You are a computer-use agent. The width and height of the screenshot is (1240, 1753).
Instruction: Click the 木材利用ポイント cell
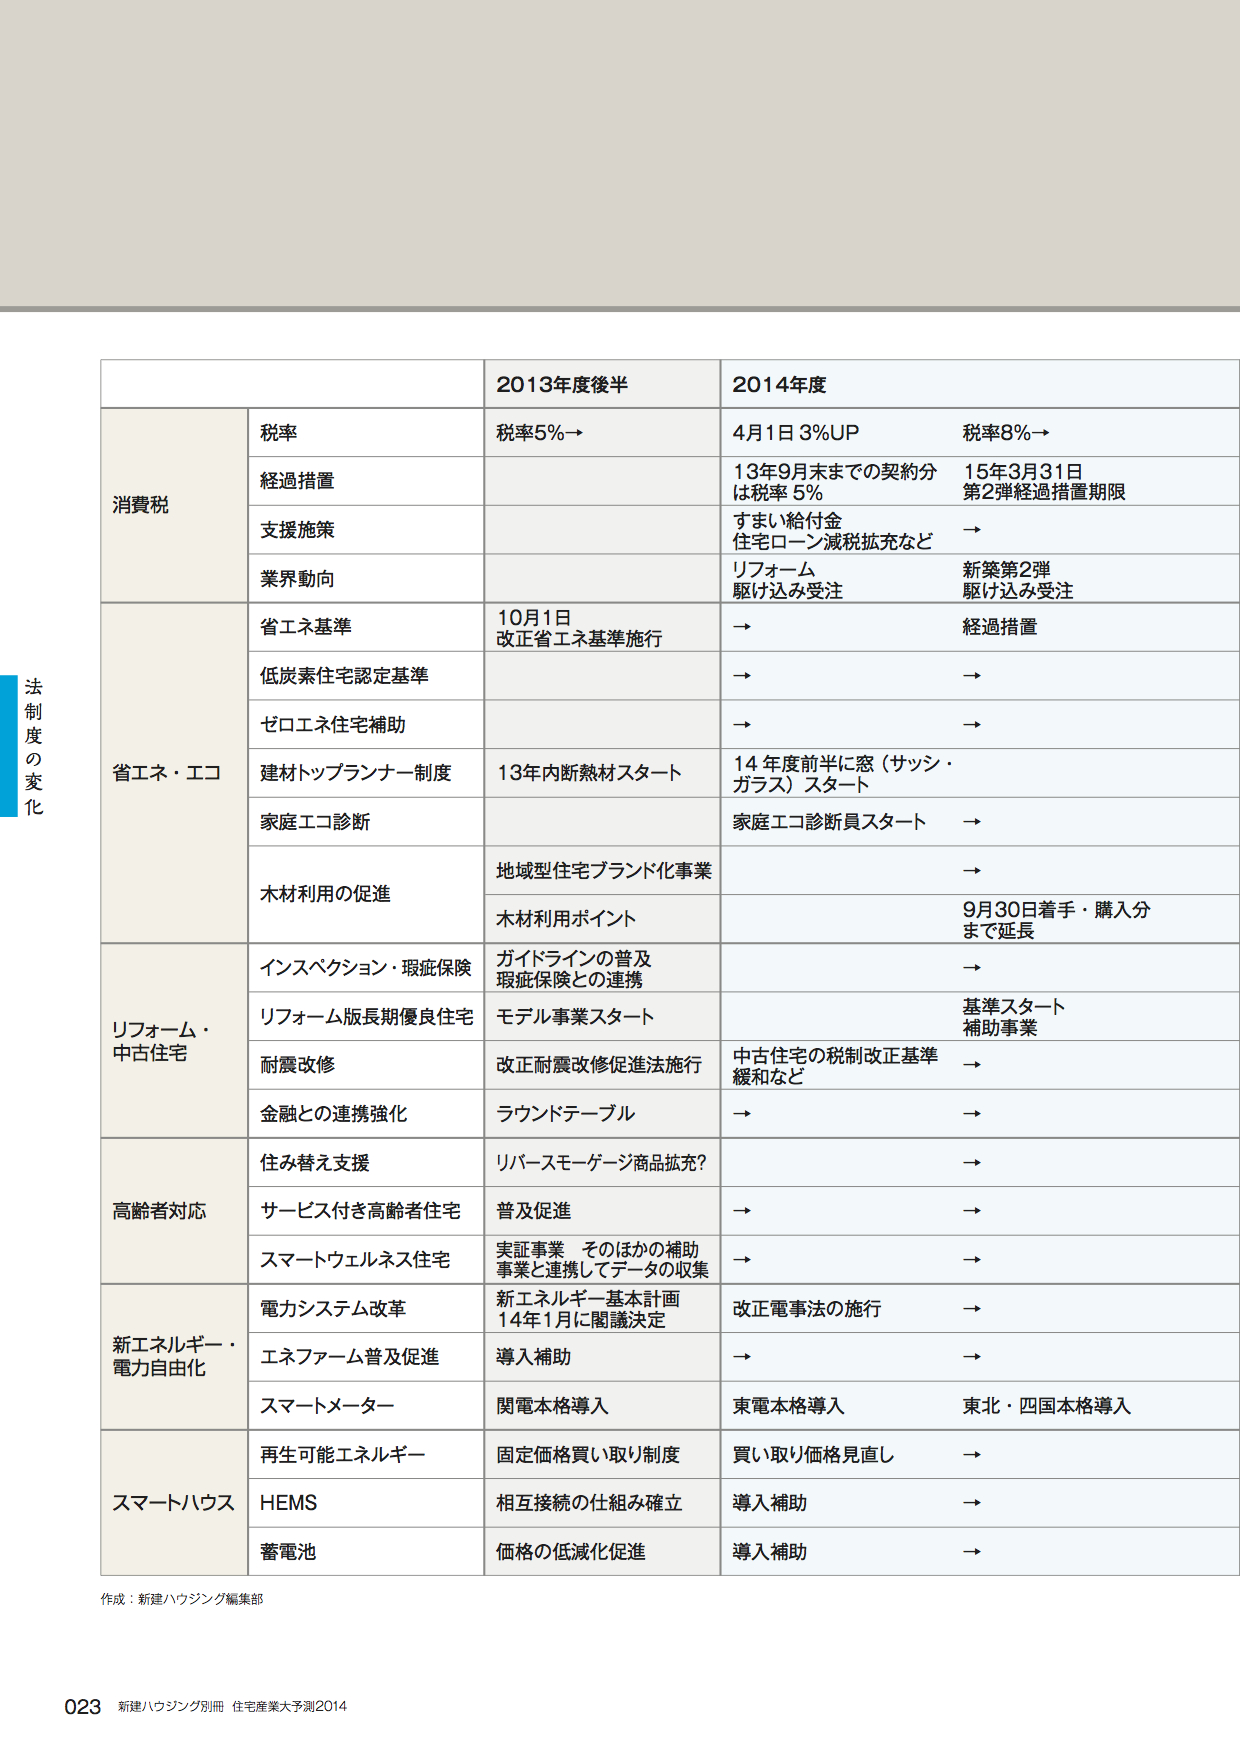tap(566, 919)
